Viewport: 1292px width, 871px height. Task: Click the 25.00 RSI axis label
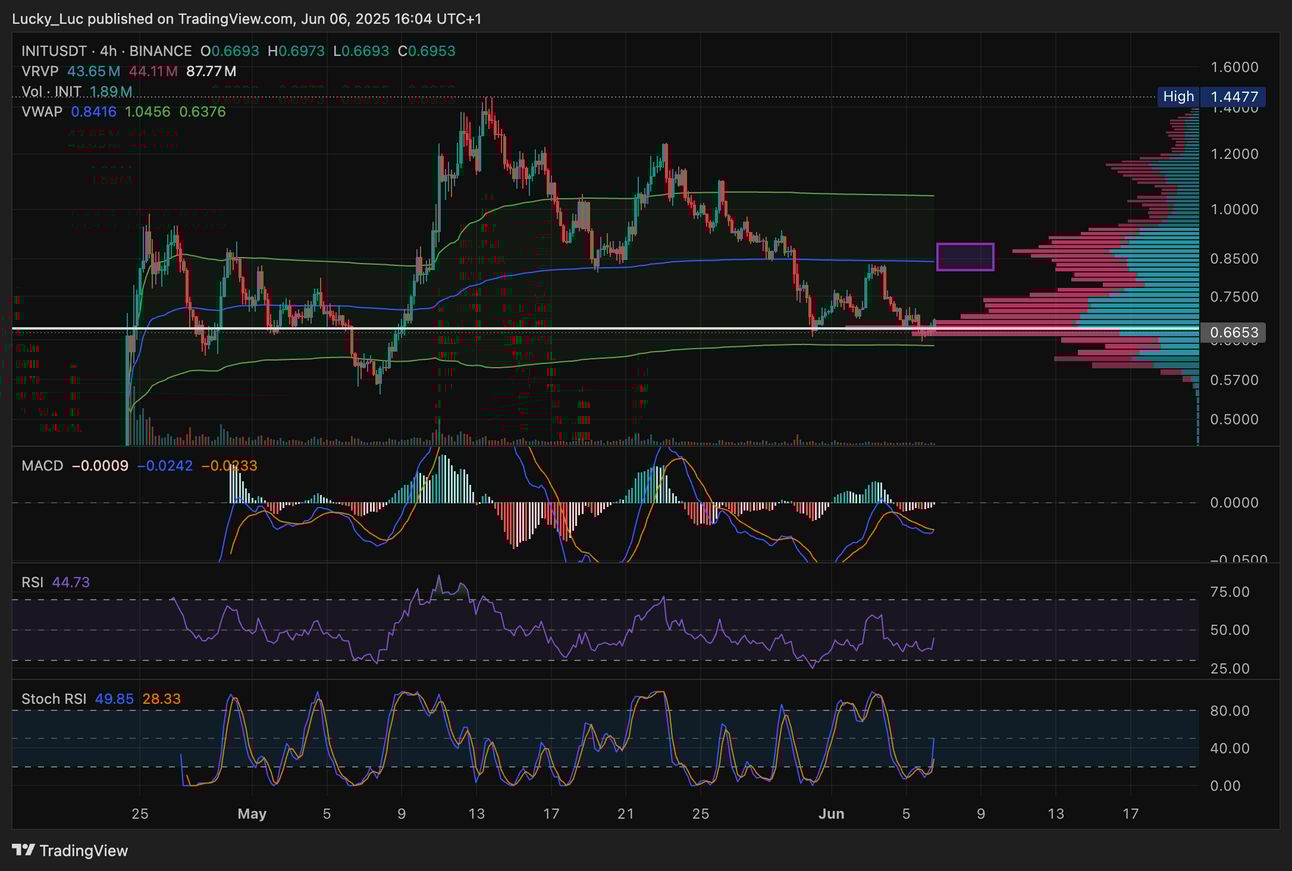click(1230, 668)
